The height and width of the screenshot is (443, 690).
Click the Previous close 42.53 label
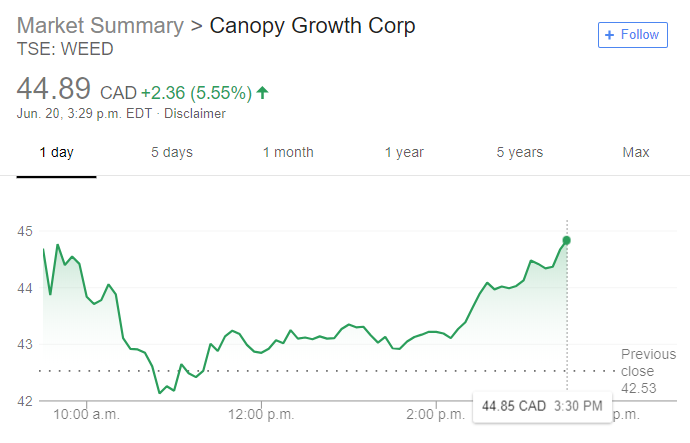pyautogui.click(x=648, y=371)
